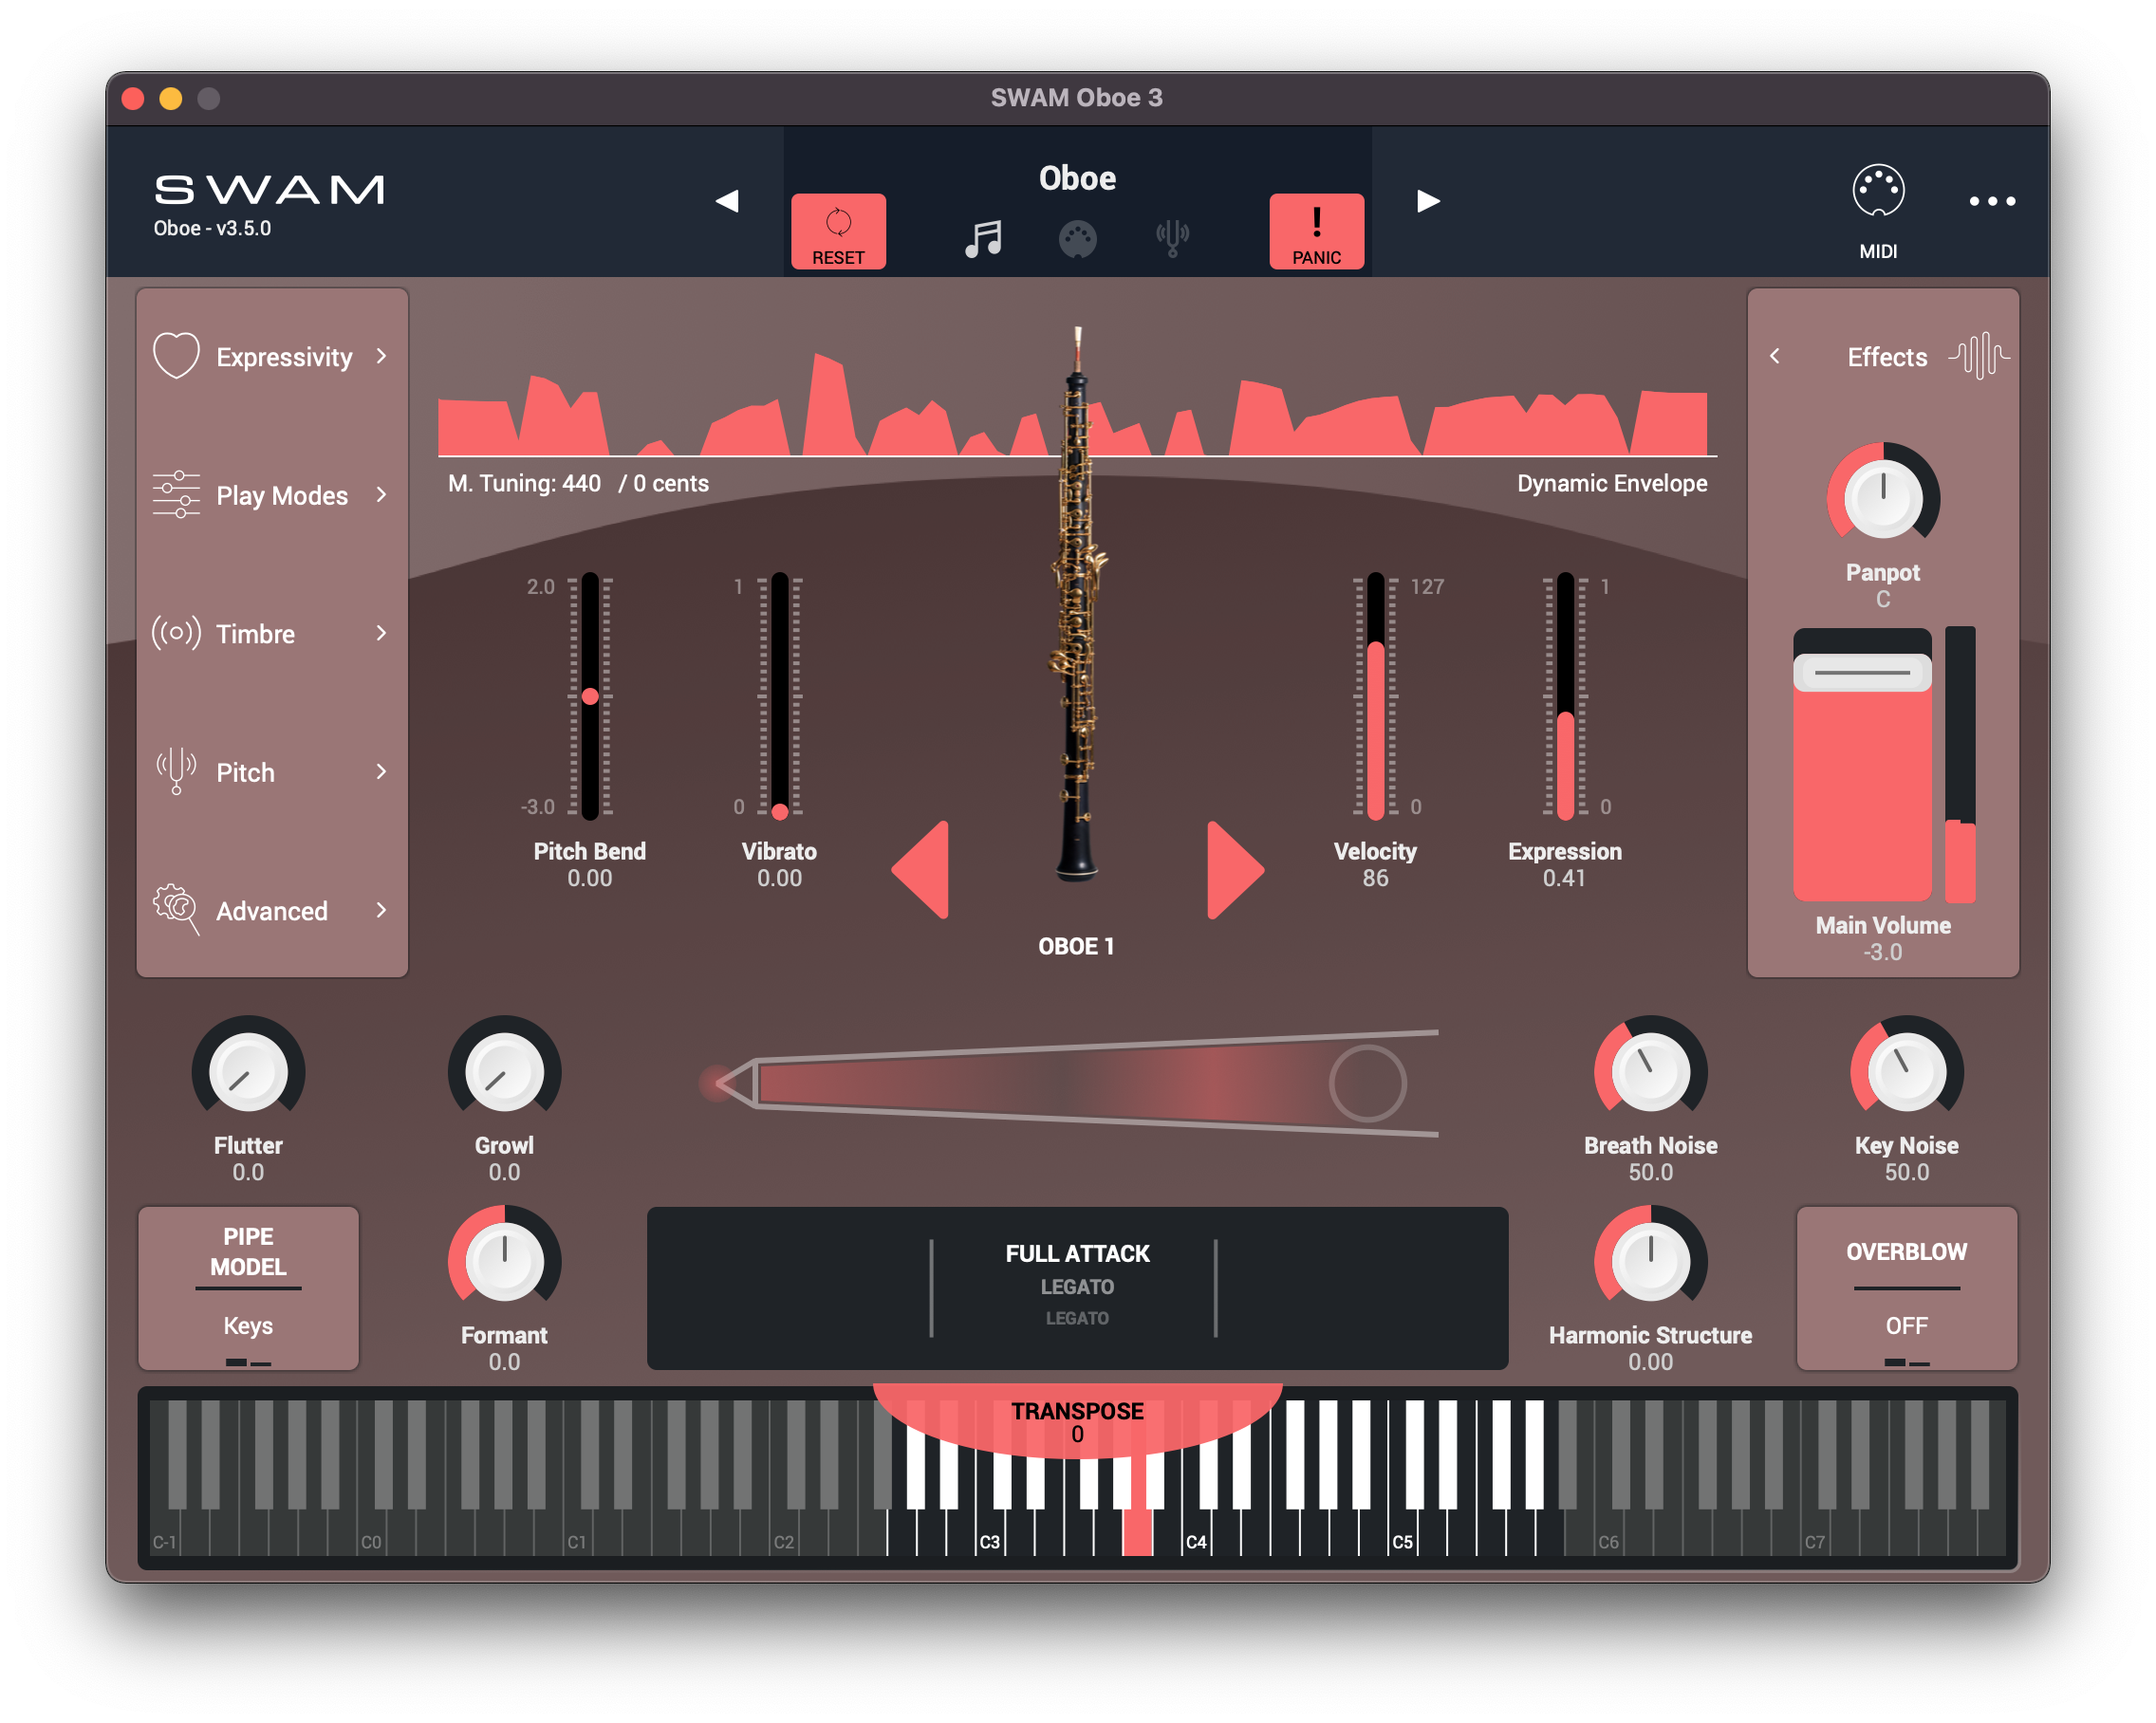This screenshot has width=2156, height=1723.
Task: Click the FULL ATTACK LEGATO display
Action: pyautogui.click(x=1077, y=1288)
